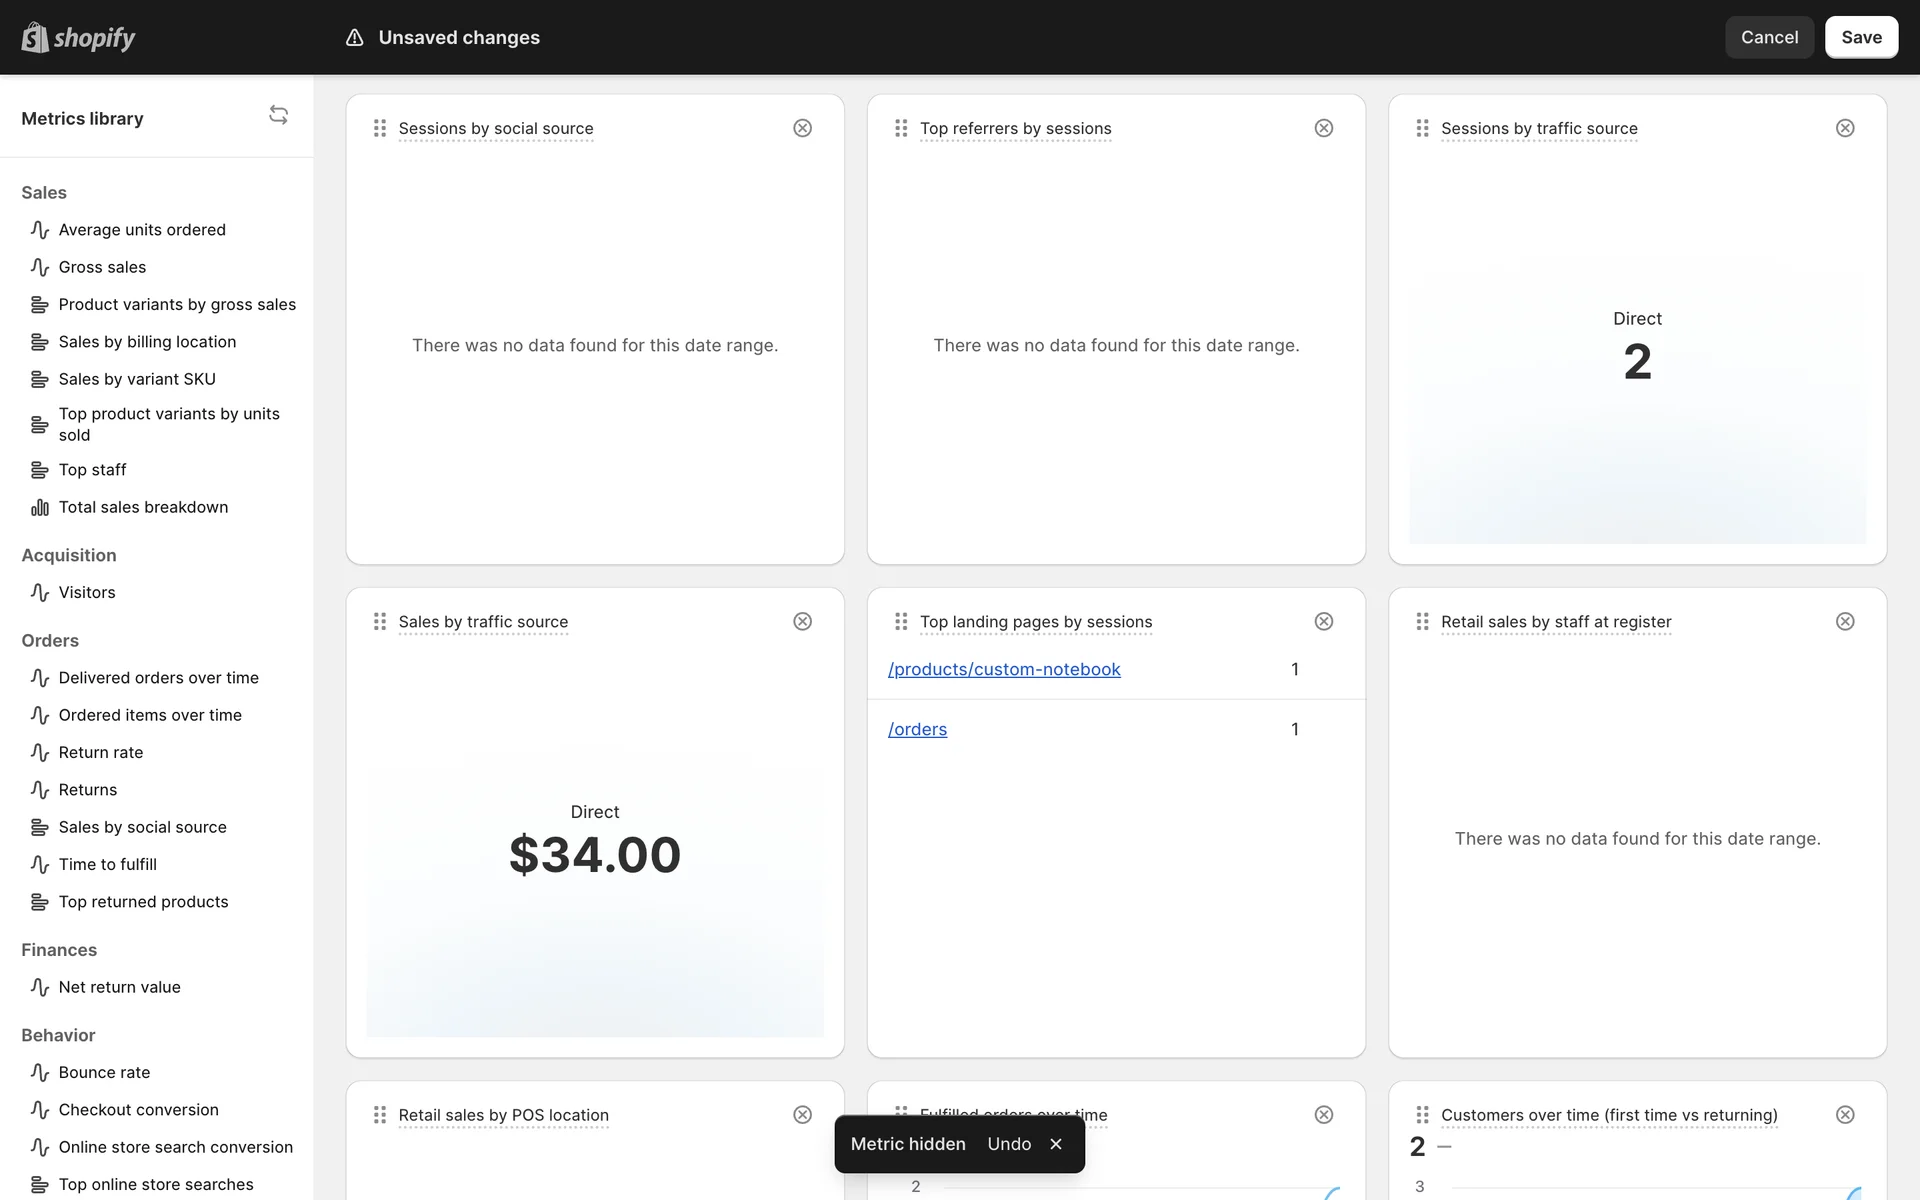Save the unsaved changes
This screenshot has width=1920, height=1200.
pos(1860,38)
